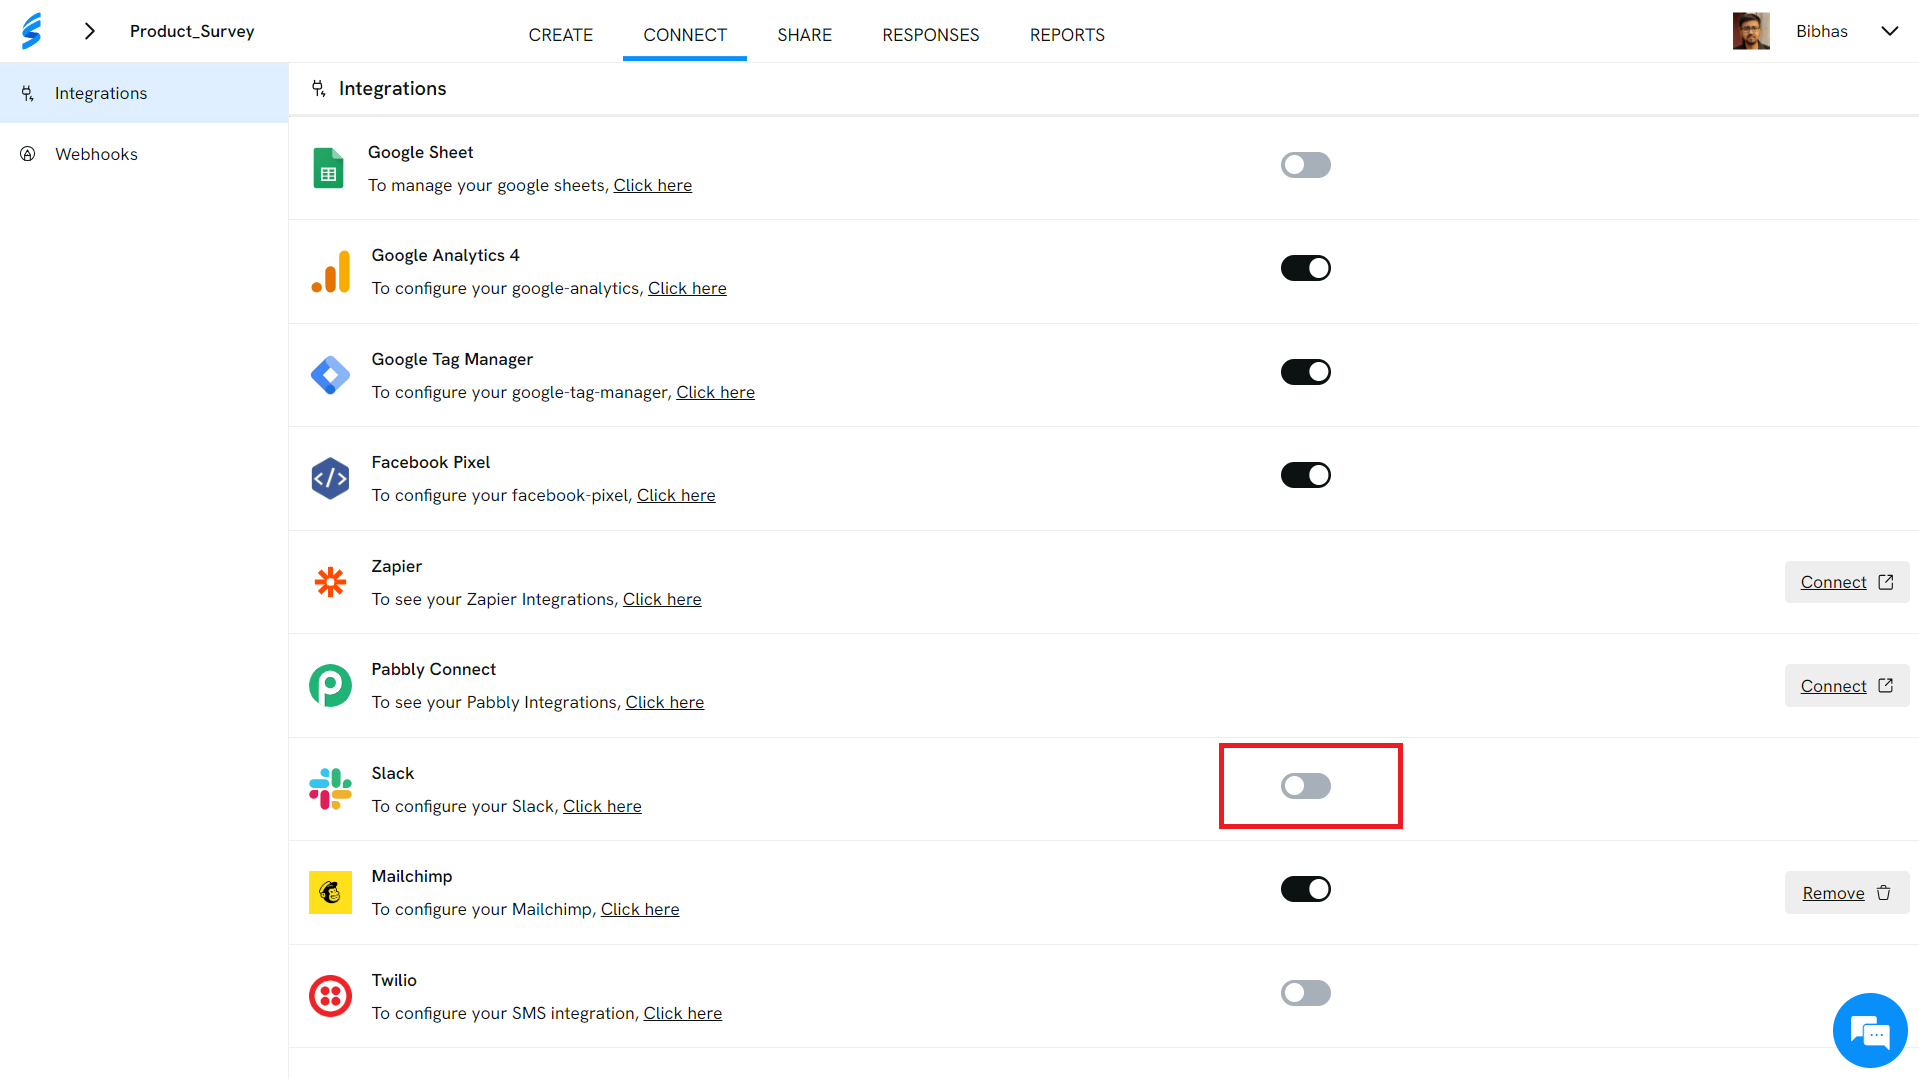The image size is (1919, 1079).
Task: Click the Facebook Pixel icon
Action: click(x=330, y=479)
